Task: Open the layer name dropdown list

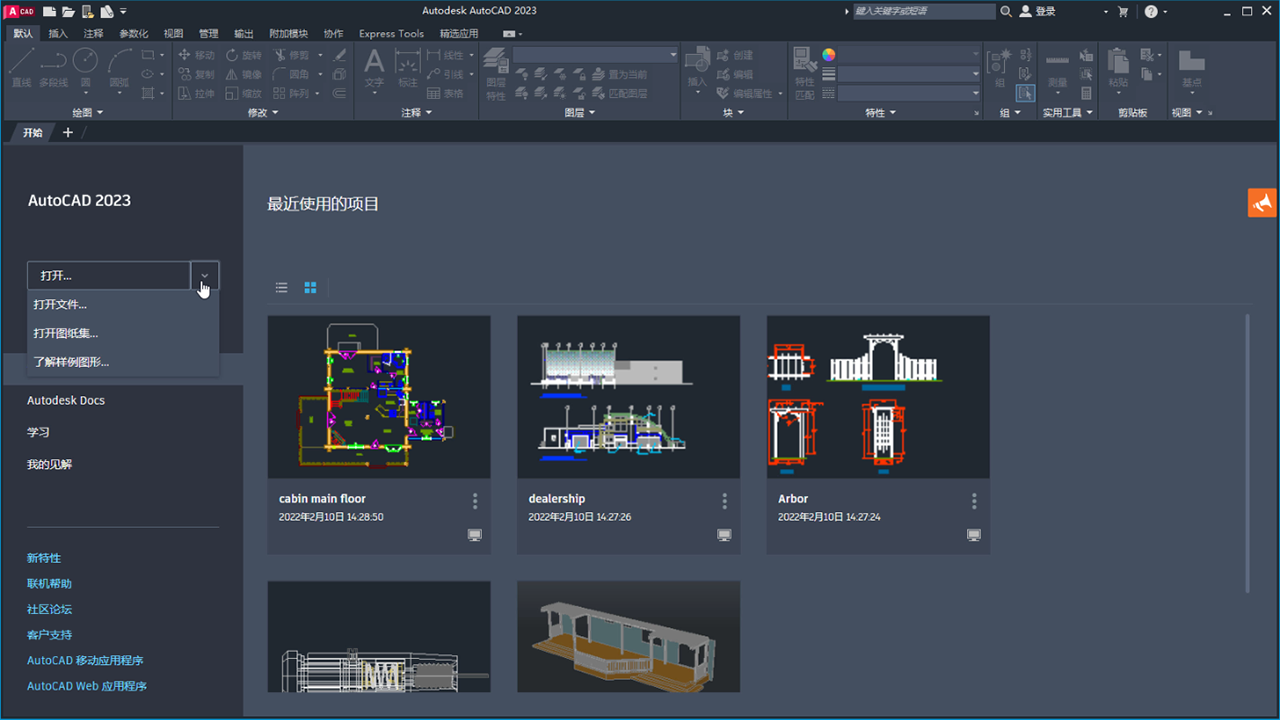Action: click(x=596, y=54)
